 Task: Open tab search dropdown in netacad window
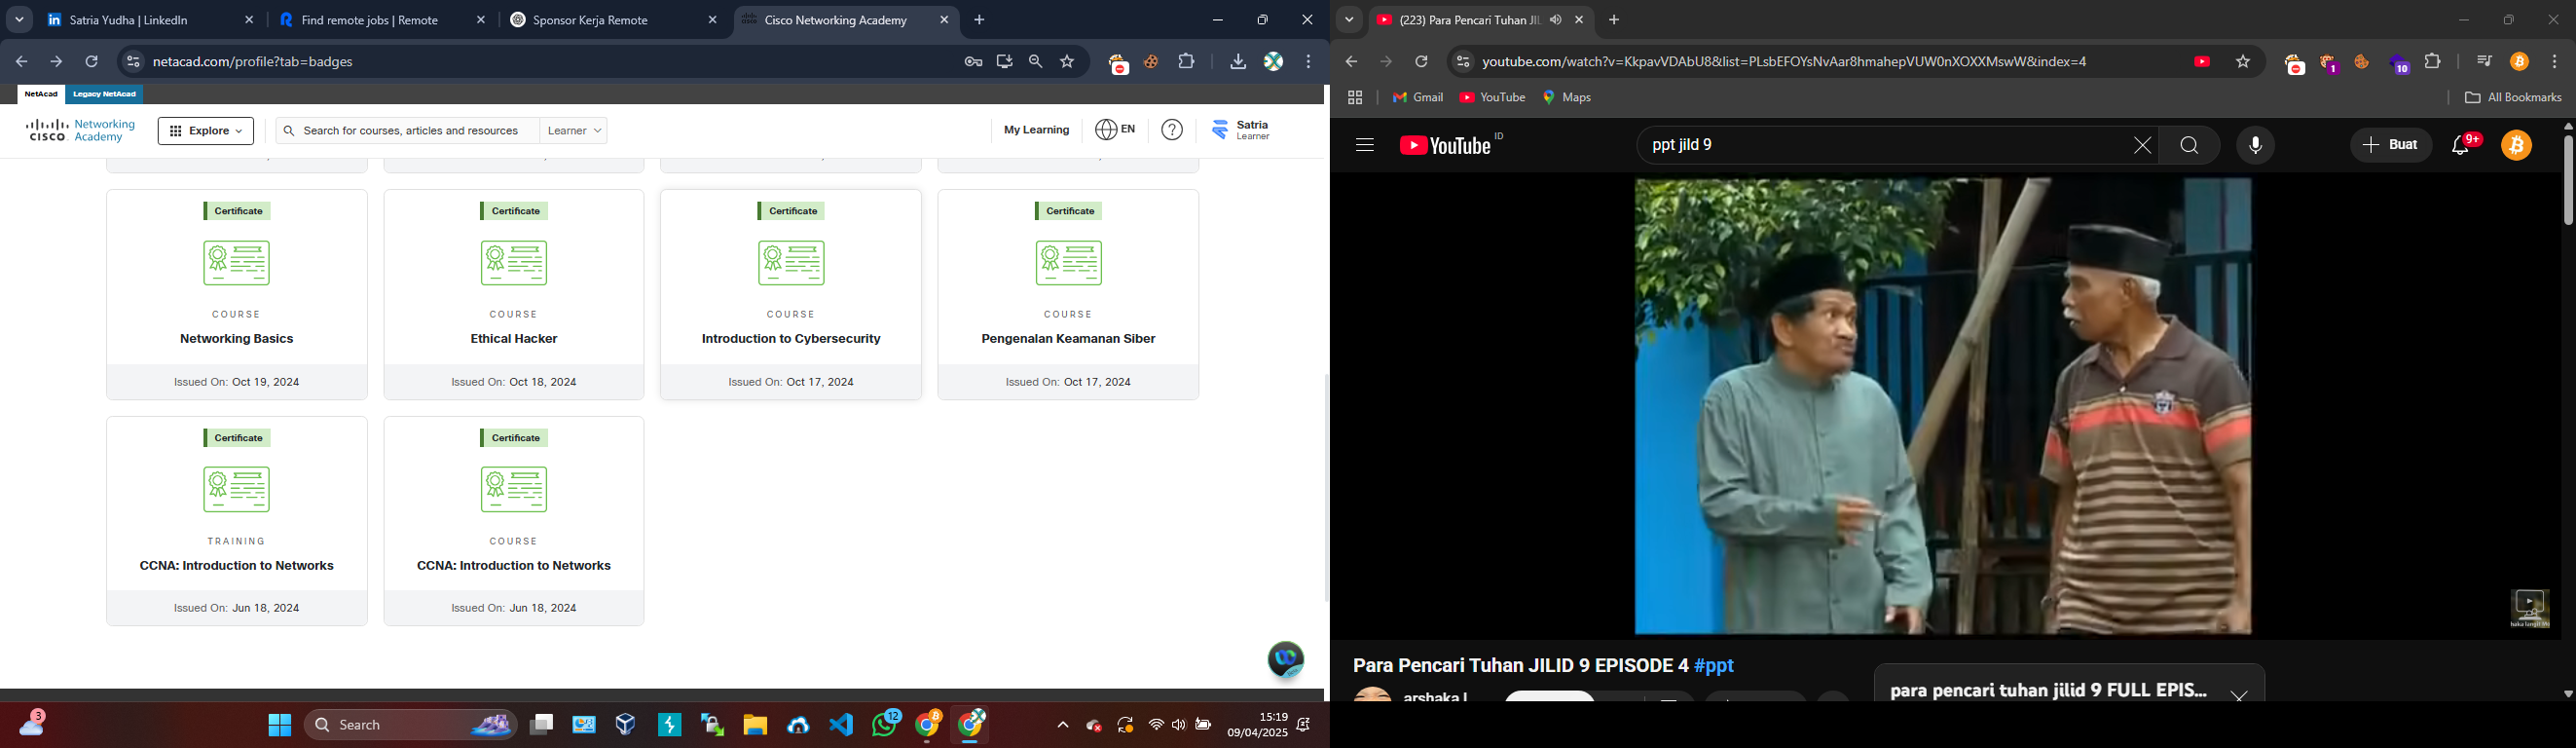click(19, 20)
